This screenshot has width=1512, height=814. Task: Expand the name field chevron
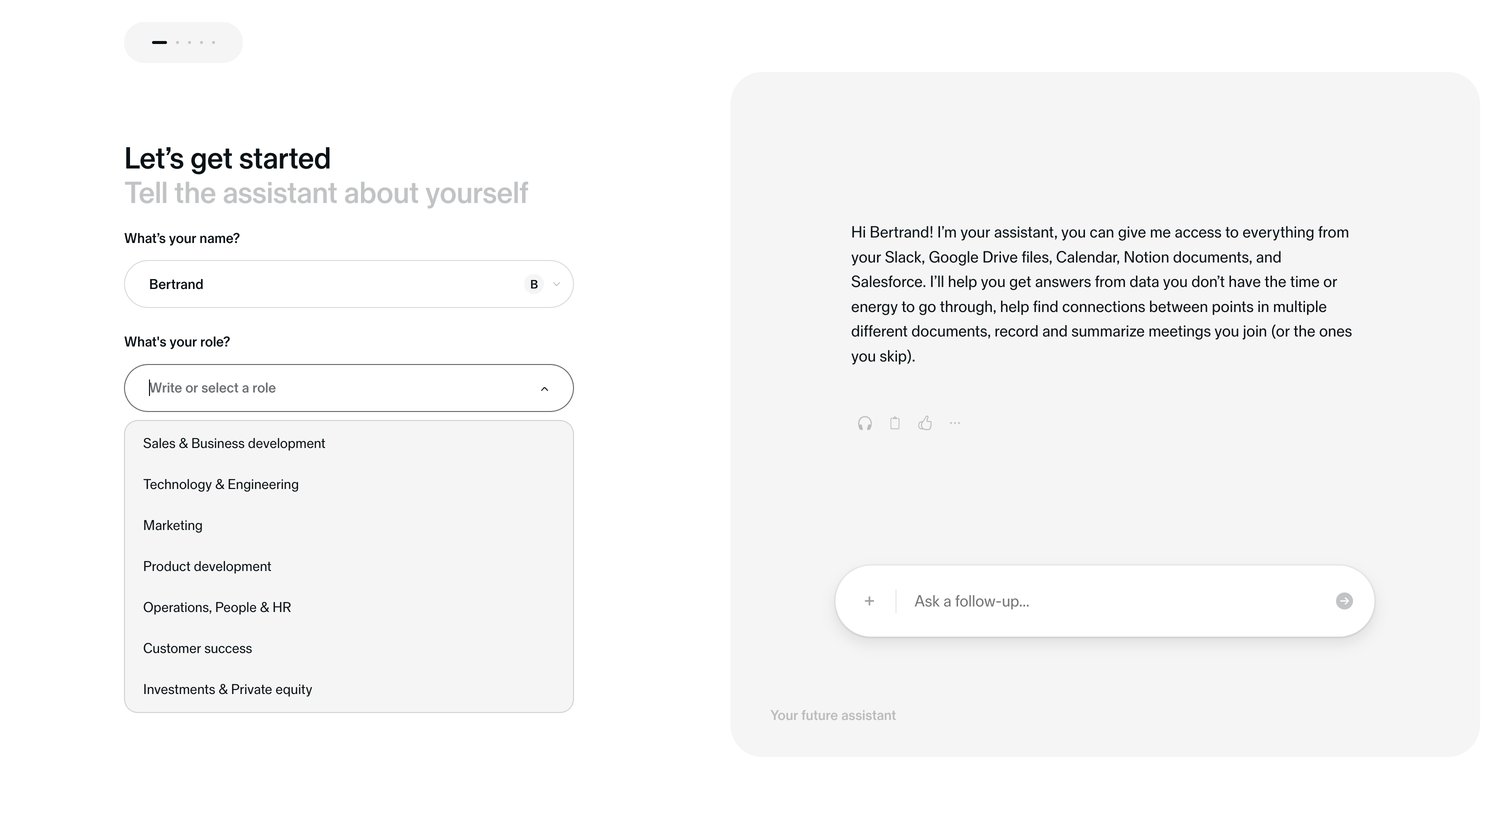[x=557, y=284]
